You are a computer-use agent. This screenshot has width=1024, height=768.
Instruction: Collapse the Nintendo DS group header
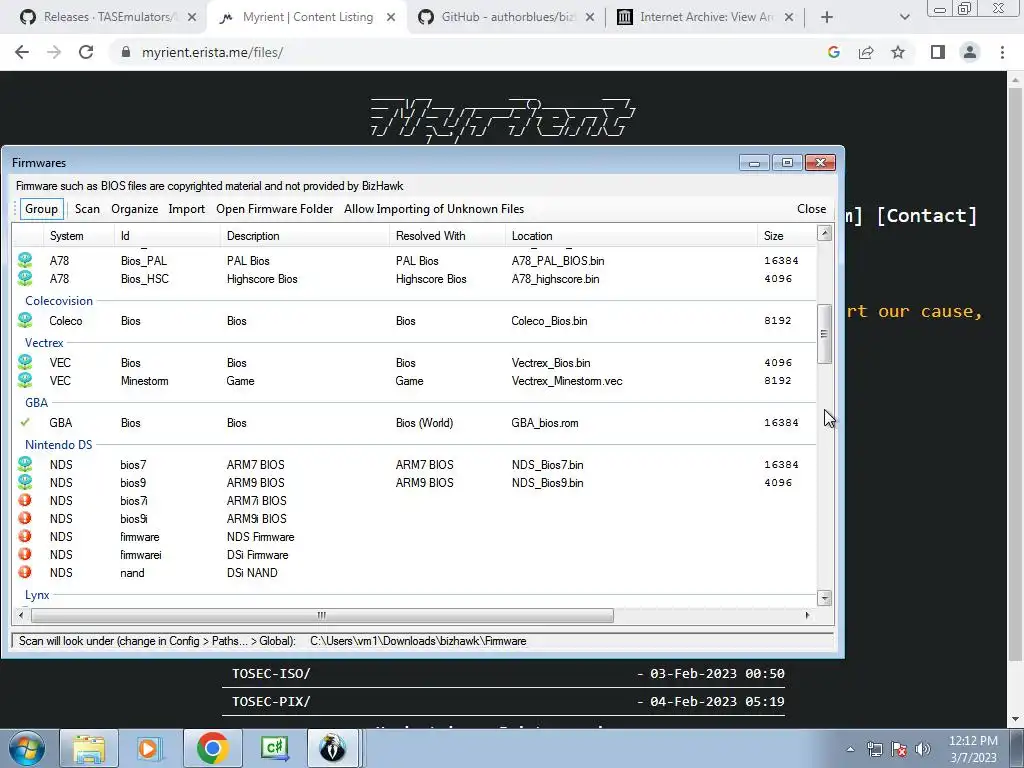coord(58,445)
